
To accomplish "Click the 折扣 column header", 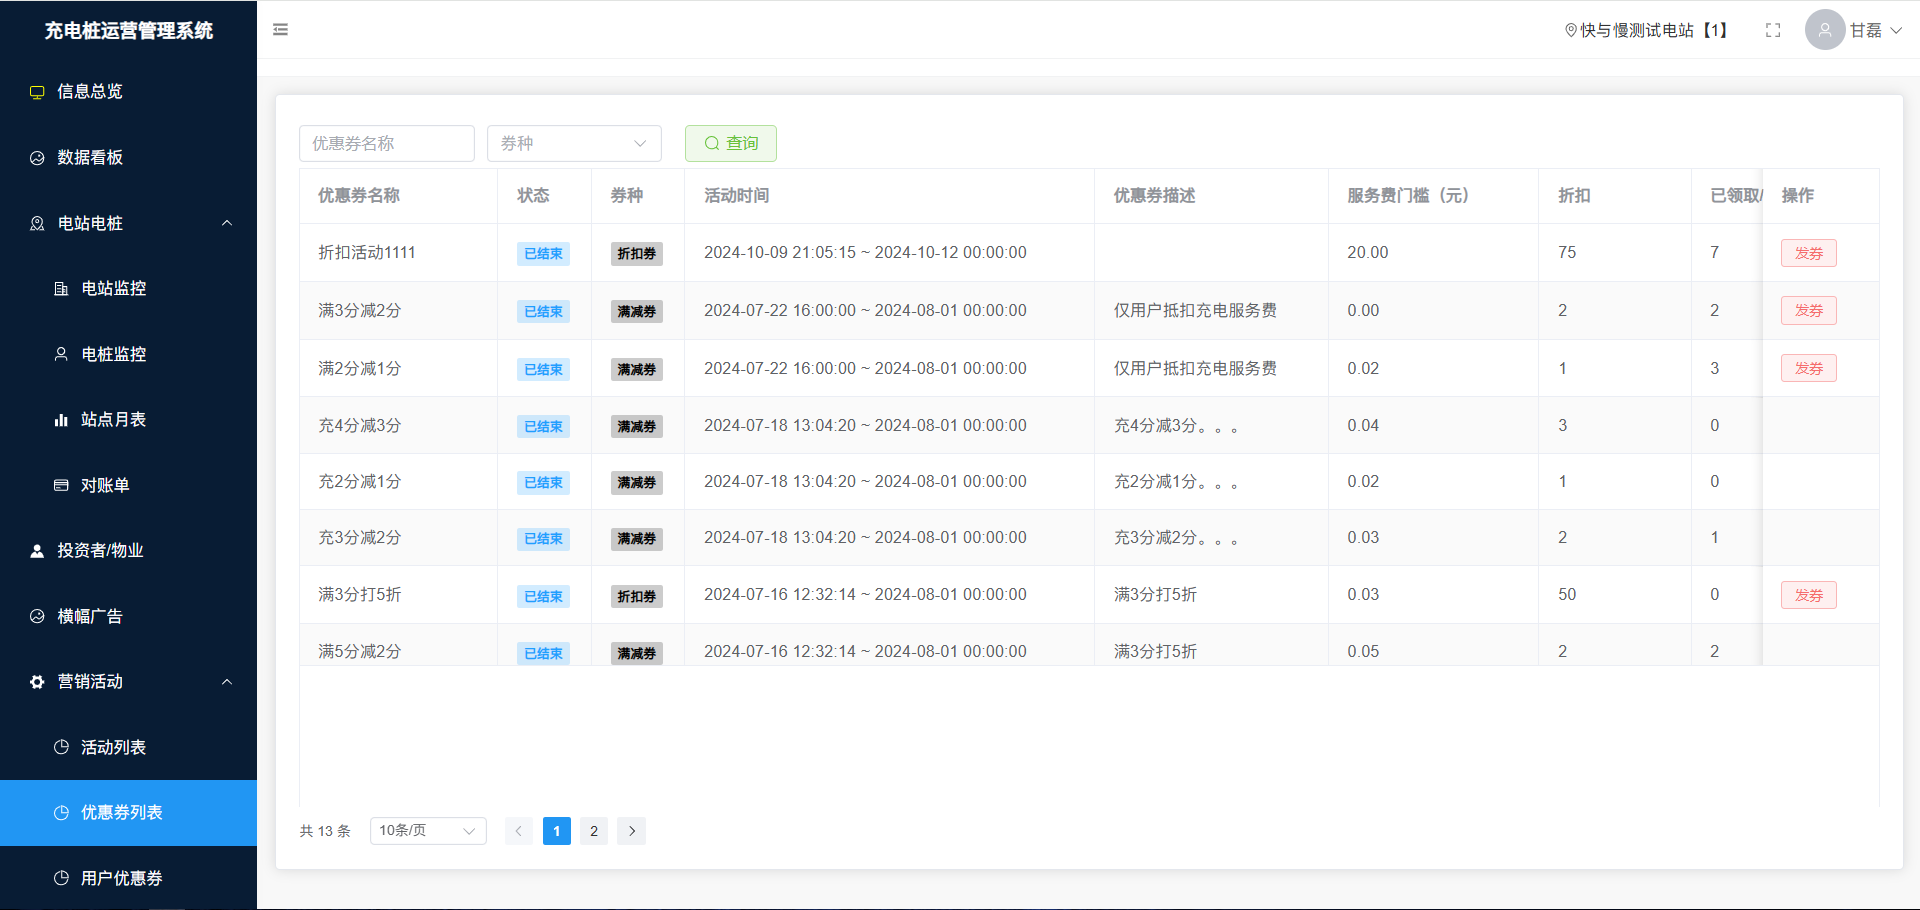I will tap(1574, 195).
